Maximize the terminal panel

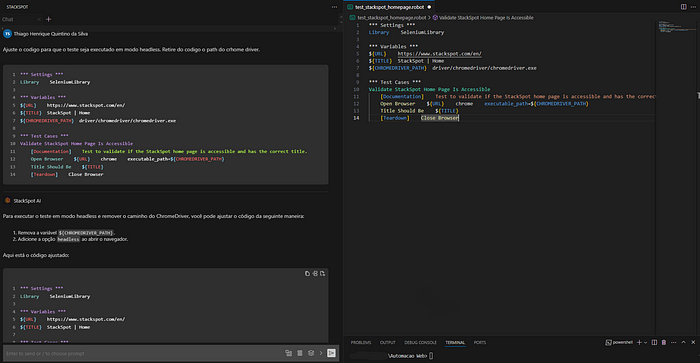pos(683,342)
